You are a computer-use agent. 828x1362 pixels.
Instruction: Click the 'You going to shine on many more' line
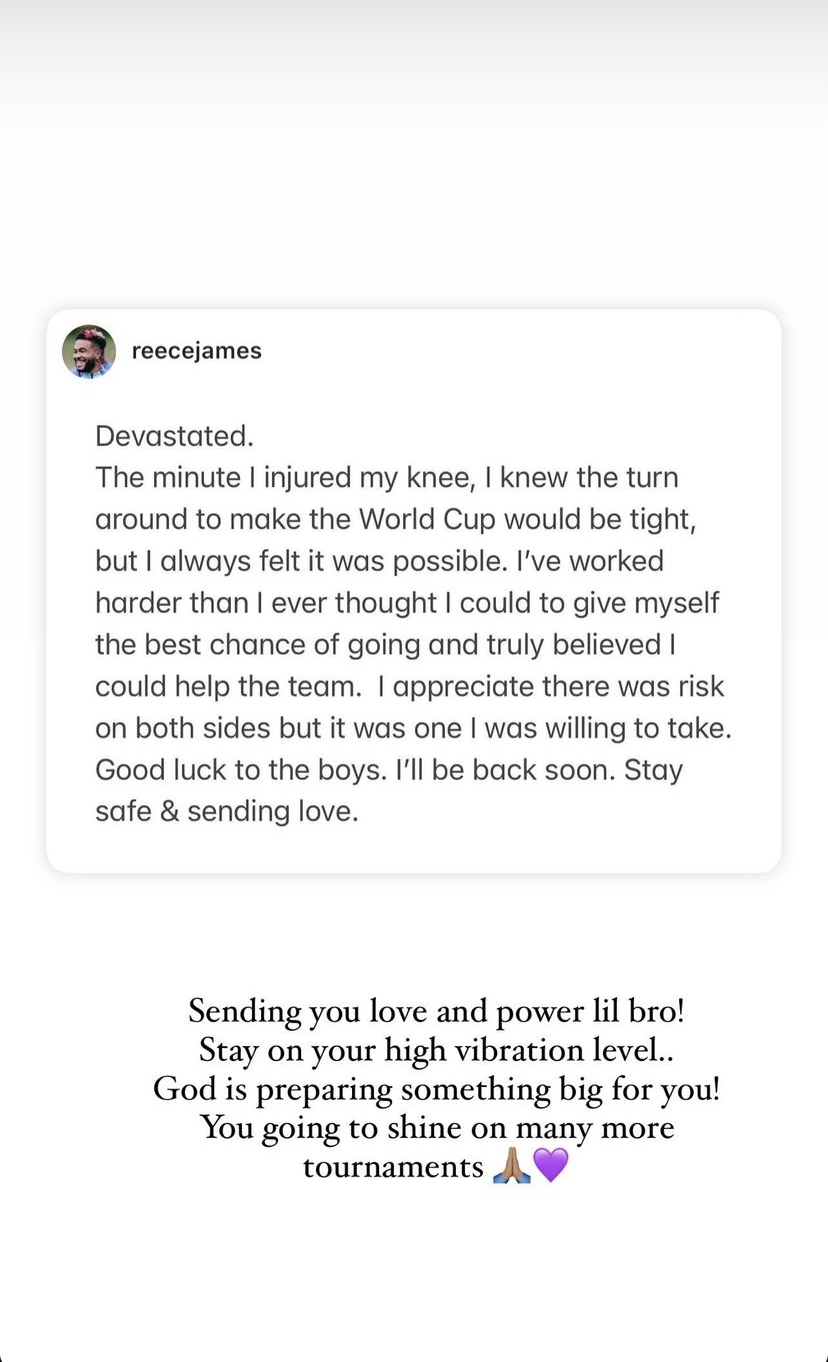pos(437,1127)
